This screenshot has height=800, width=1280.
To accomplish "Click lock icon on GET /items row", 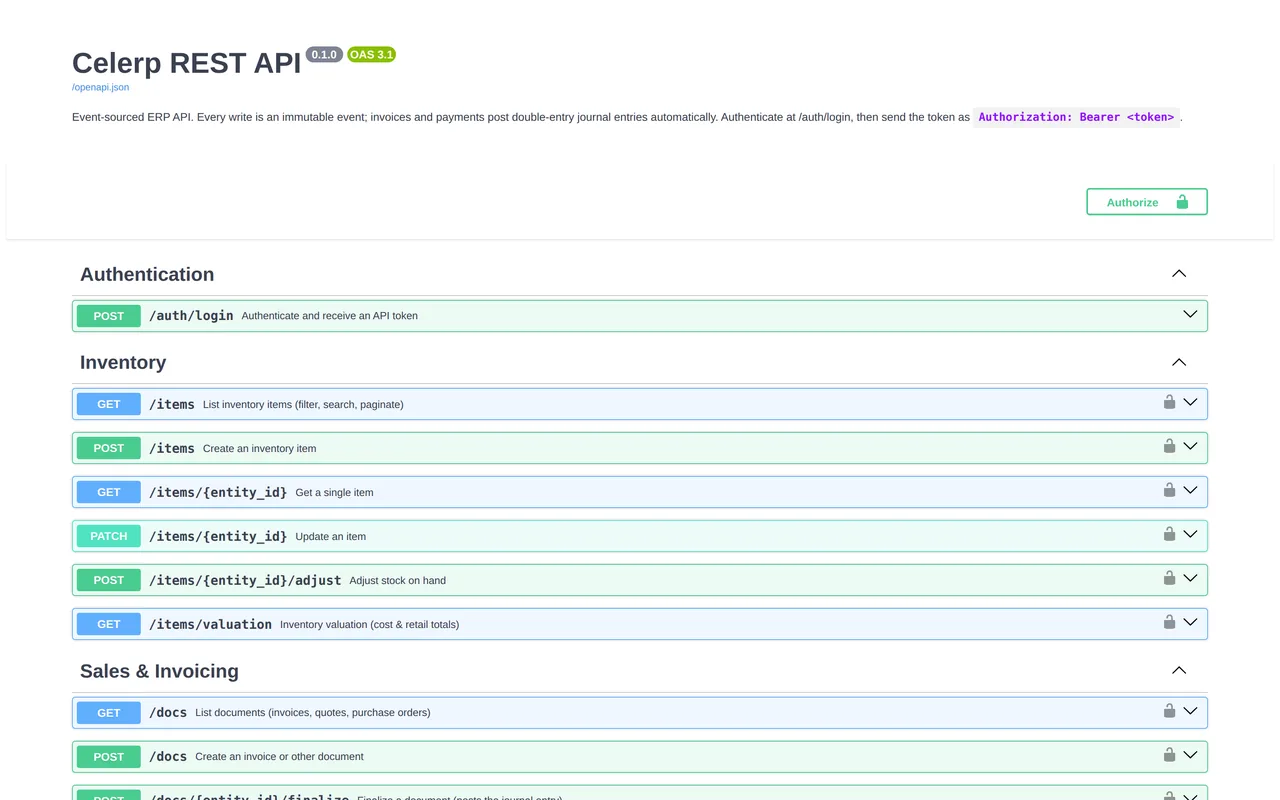I will coord(1169,402).
